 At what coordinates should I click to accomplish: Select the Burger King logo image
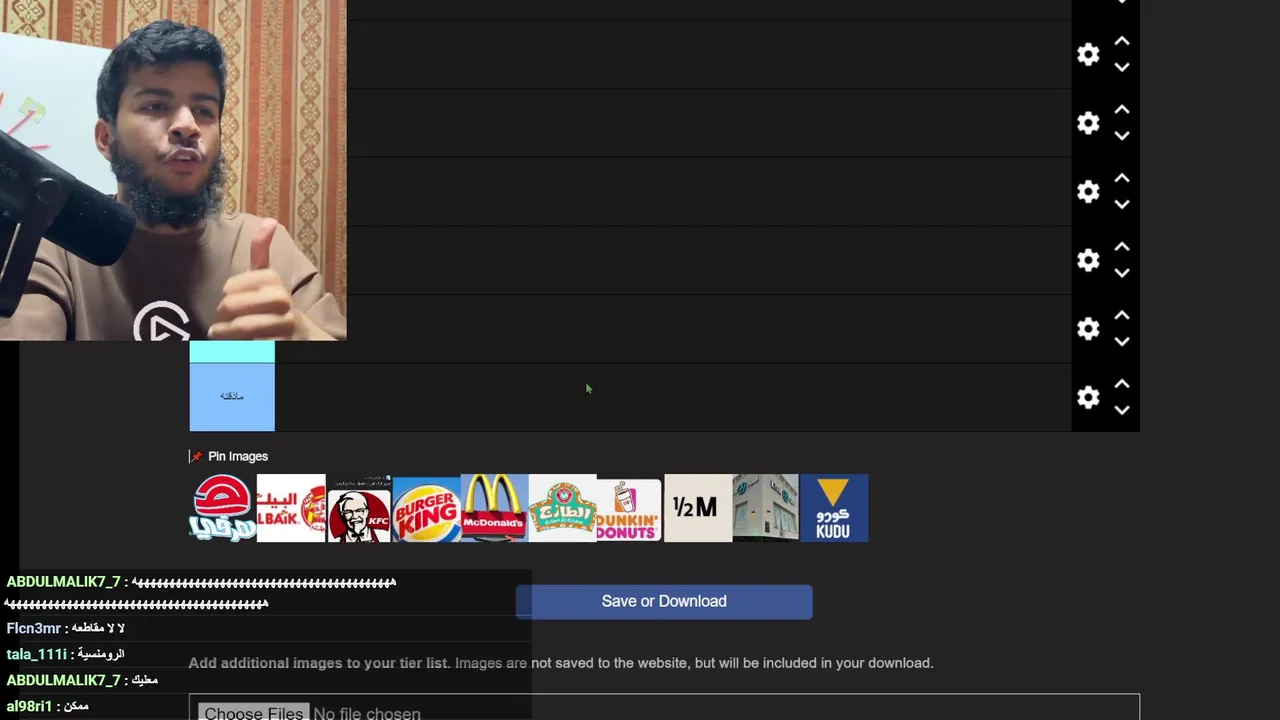[x=427, y=508]
